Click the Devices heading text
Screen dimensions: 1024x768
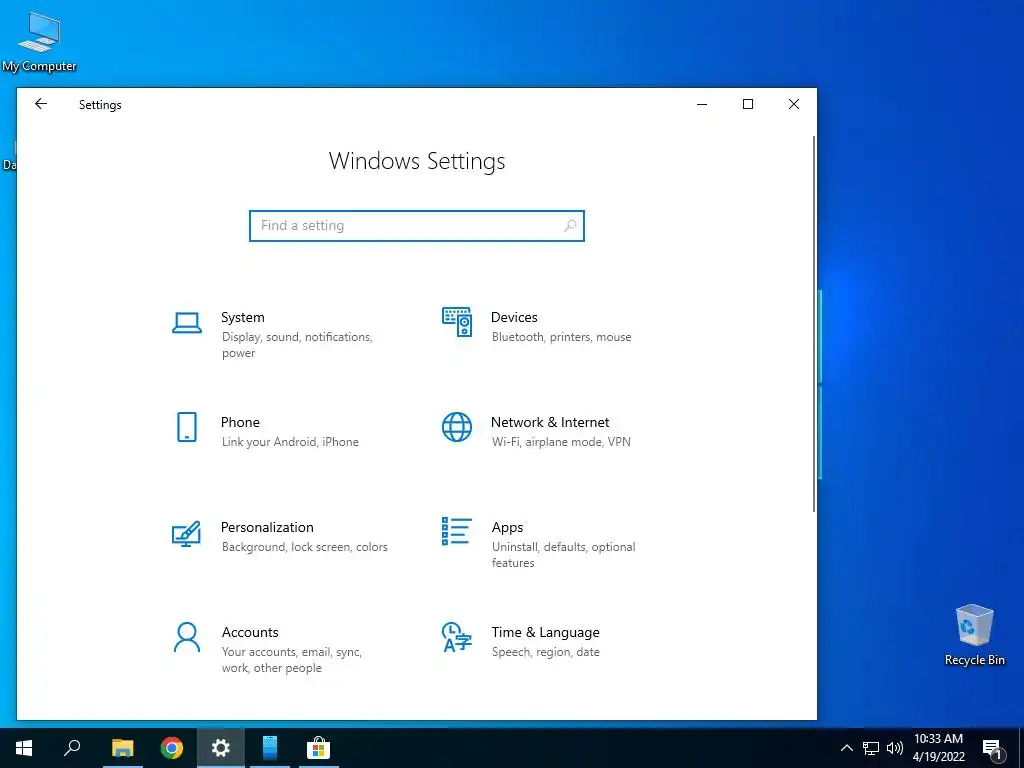click(x=514, y=317)
